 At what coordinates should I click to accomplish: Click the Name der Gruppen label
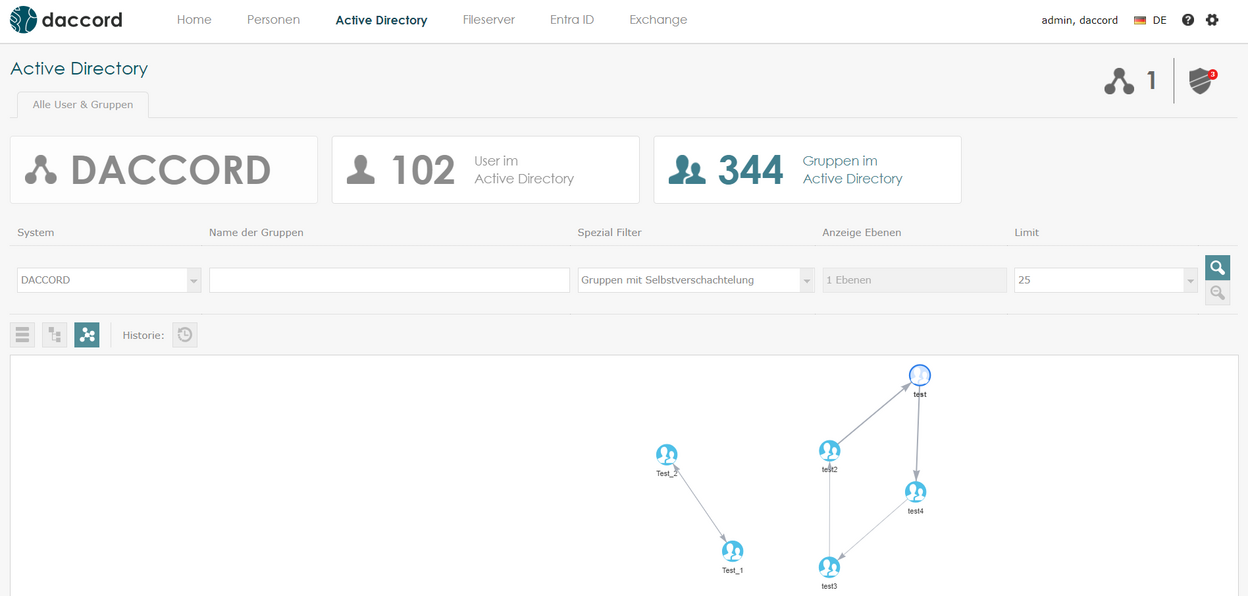256,233
